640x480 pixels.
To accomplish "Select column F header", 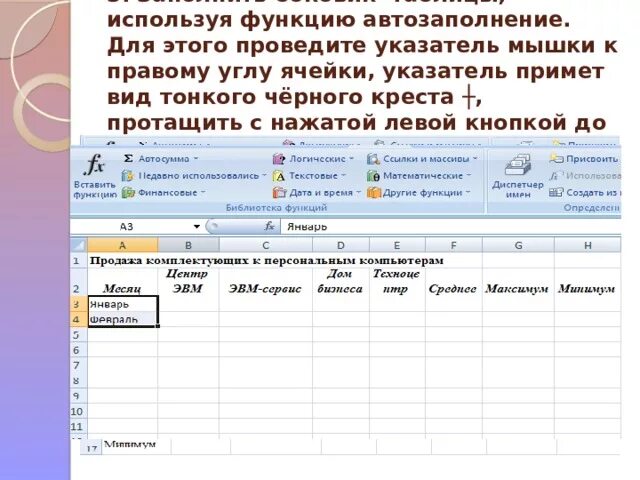I will tap(453, 245).
